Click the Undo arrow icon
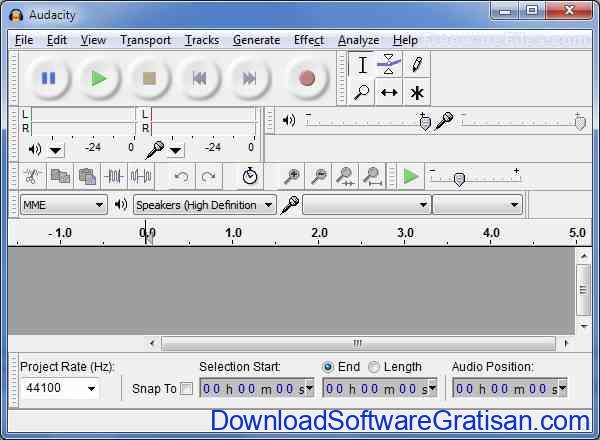The height and width of the screenshot is (440, 600). (x=181, y=176)
